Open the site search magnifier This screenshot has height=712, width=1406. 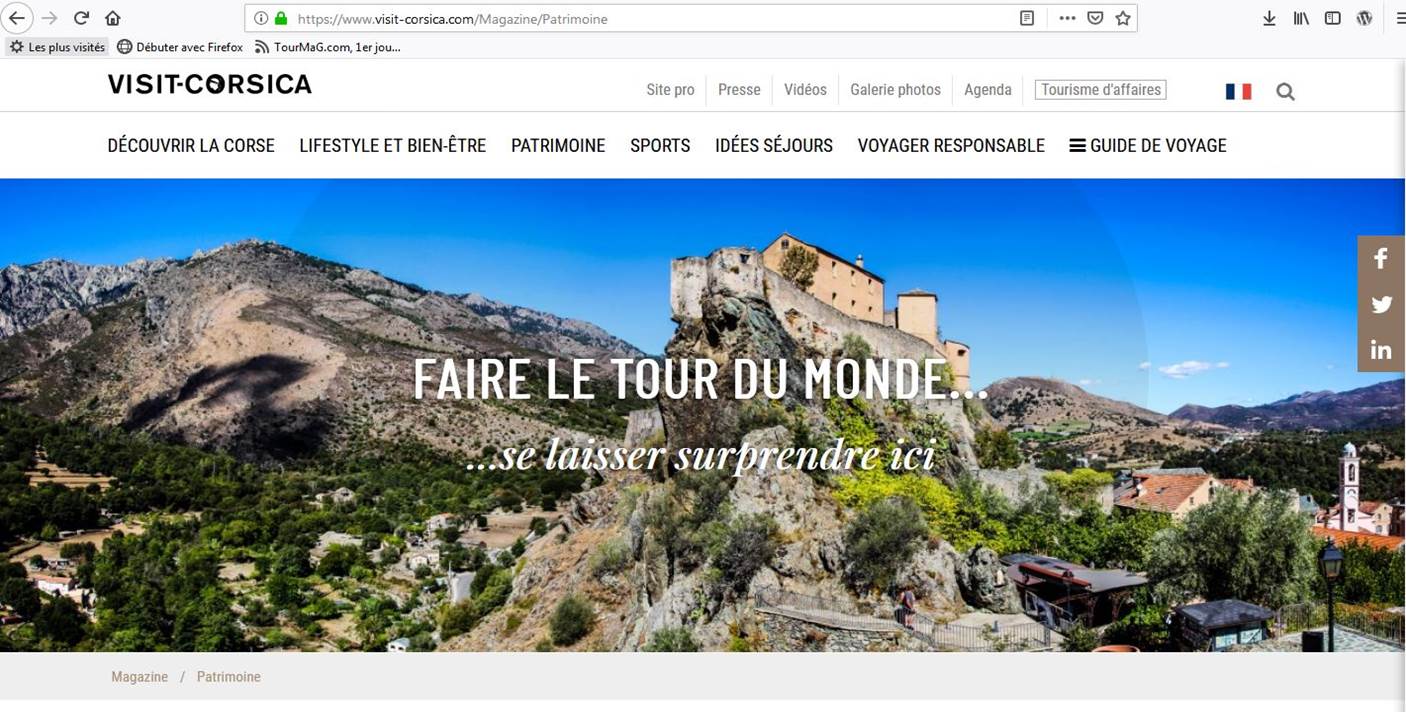click(x=1286, y=91)
